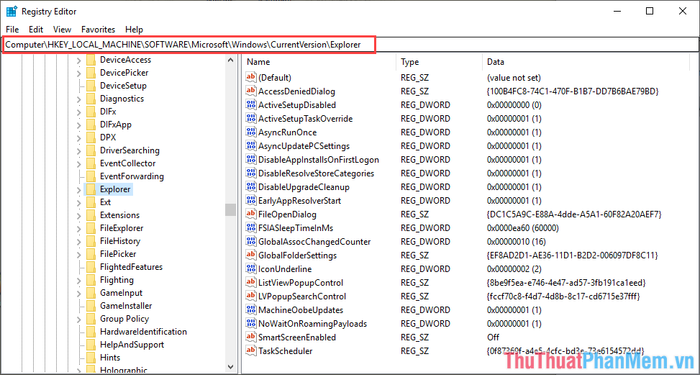The image size is (700, 375).
Task: Click the EarlyAppResolverStart DWORD icon
Action: tap(251, 200)
